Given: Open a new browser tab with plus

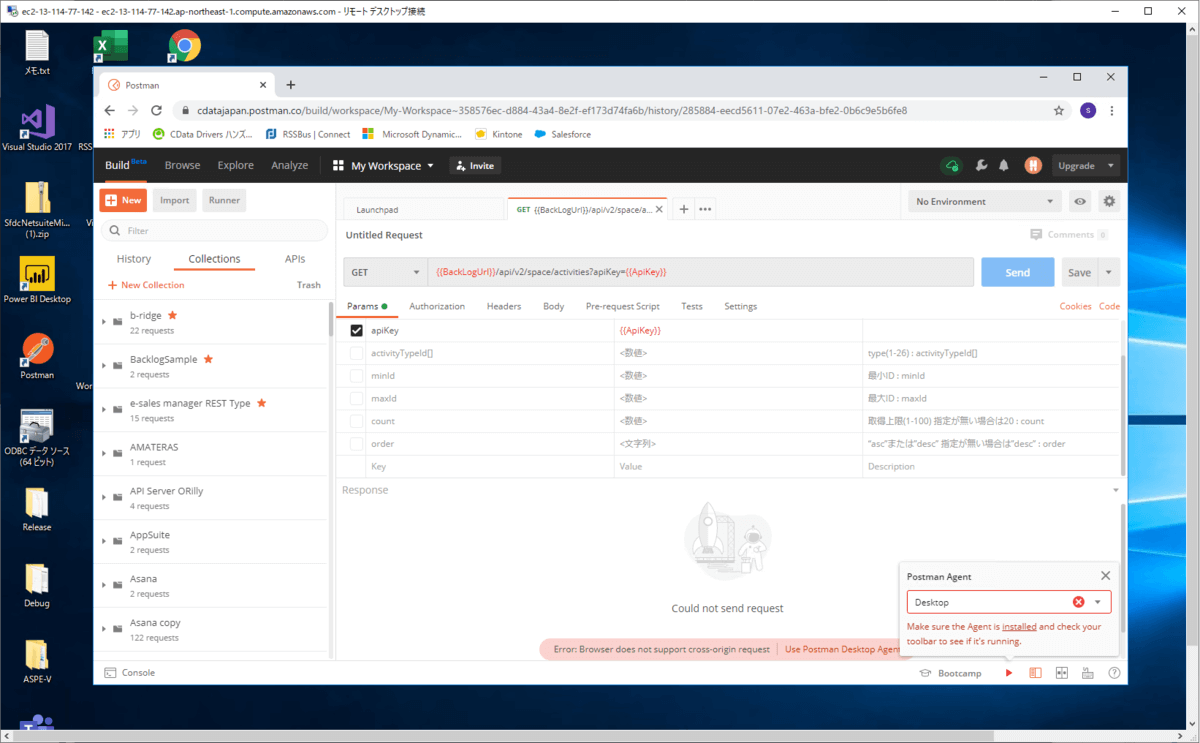Looking at the screenshot, I should (x=291, y=85).
